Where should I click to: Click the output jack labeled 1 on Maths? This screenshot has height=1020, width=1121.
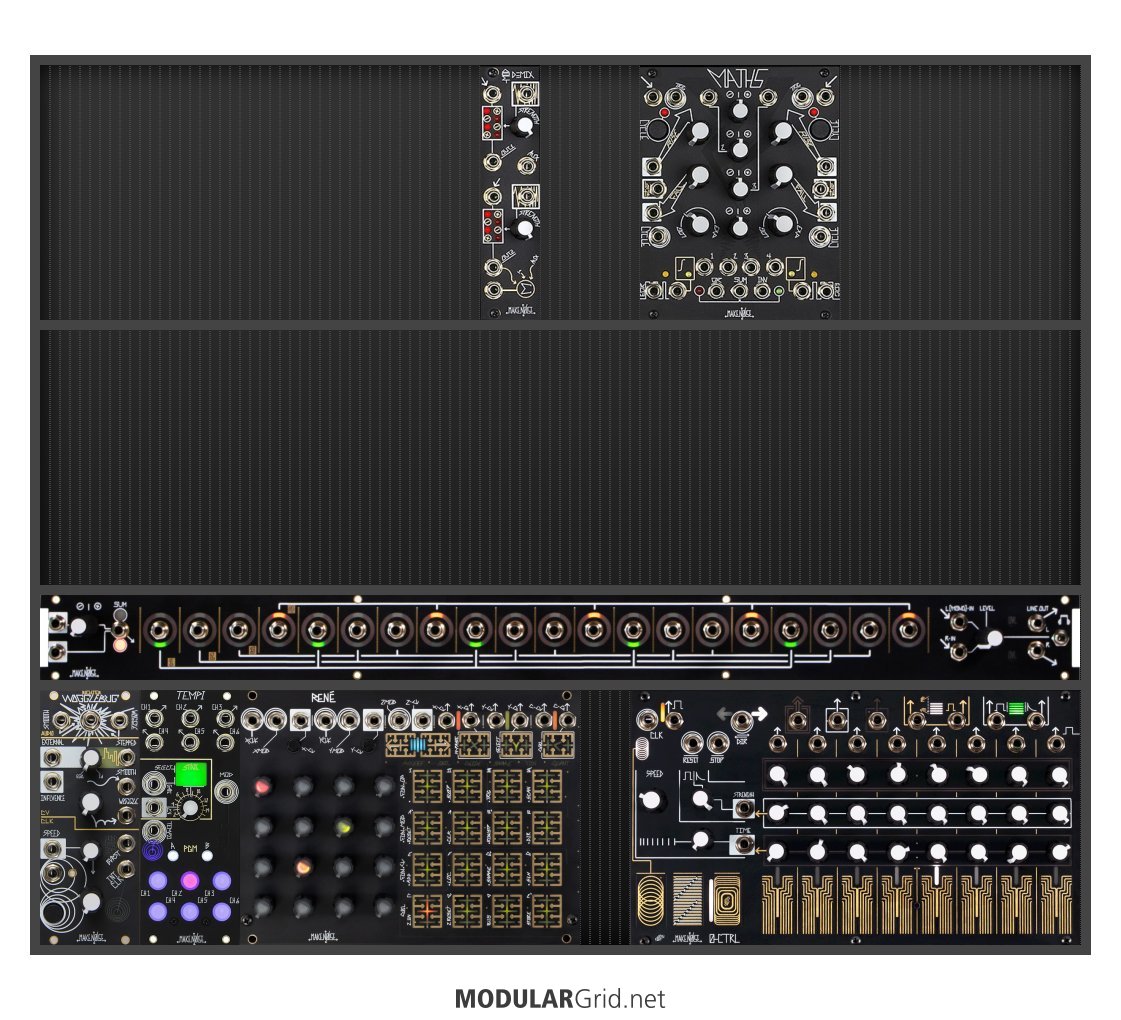coord(704,267)
